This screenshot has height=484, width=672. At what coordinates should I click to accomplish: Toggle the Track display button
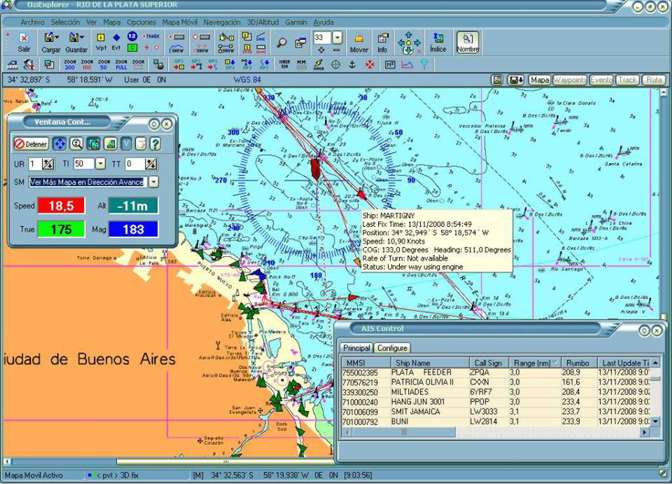coord(627,80)
